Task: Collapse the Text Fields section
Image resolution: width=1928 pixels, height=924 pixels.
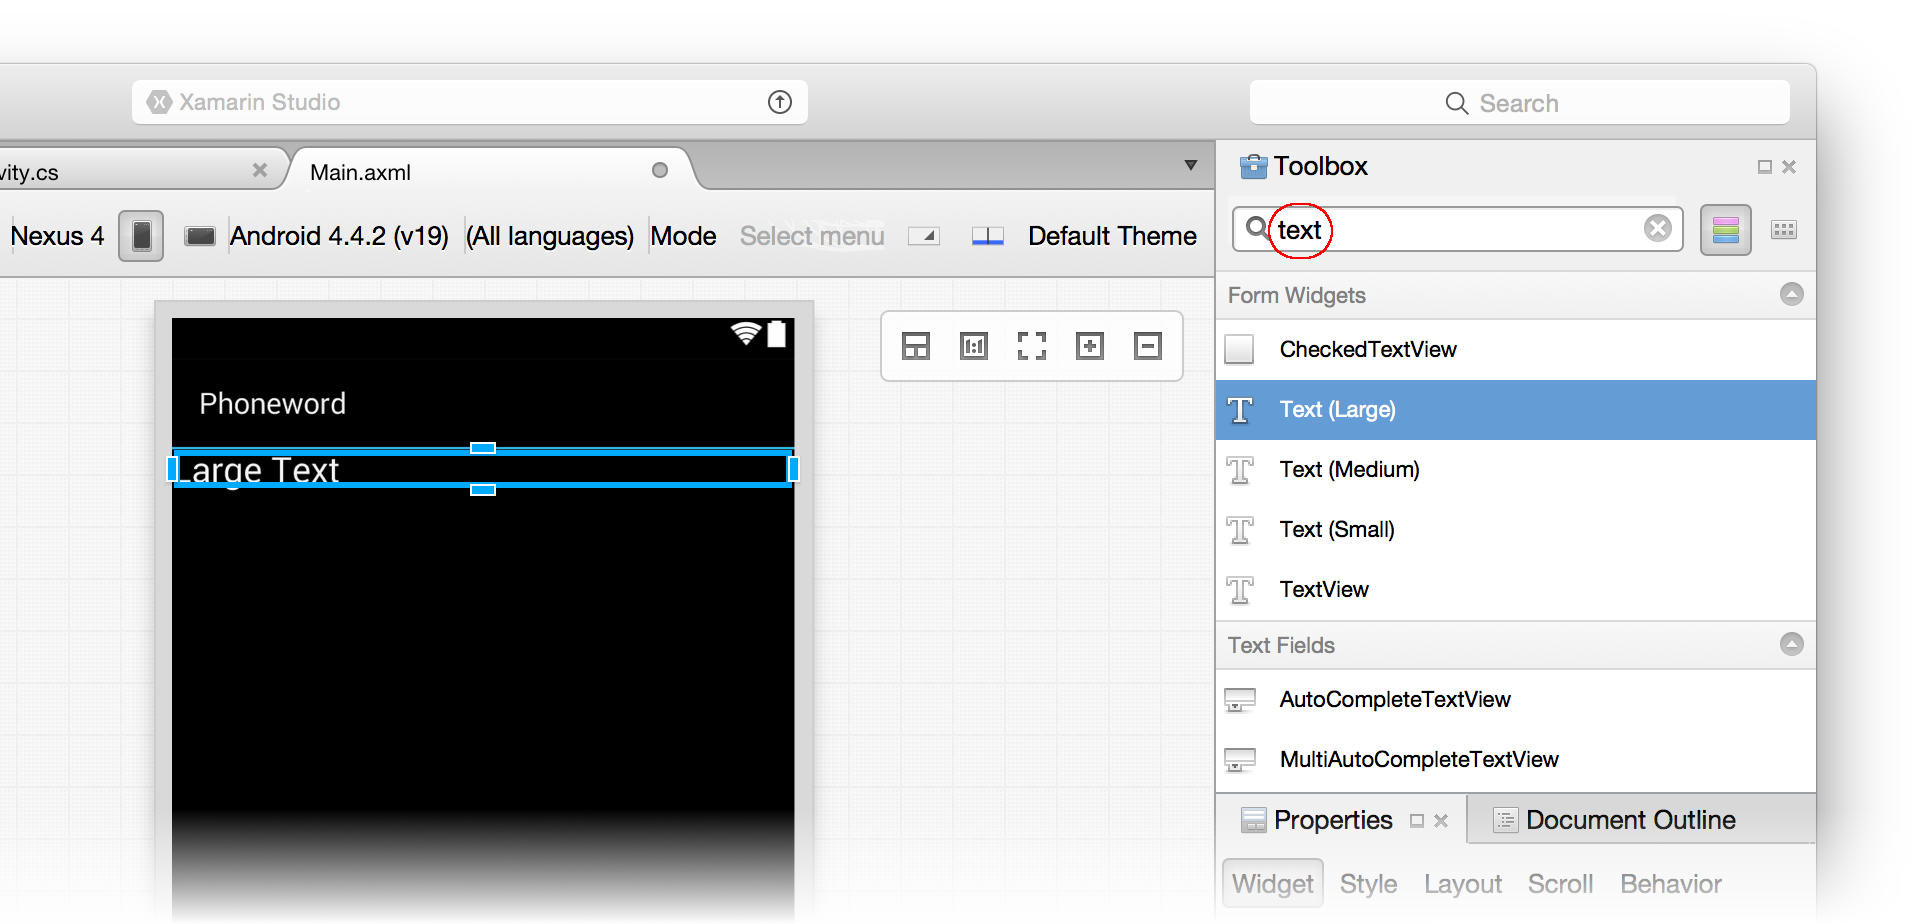Action: [1791, 644]
